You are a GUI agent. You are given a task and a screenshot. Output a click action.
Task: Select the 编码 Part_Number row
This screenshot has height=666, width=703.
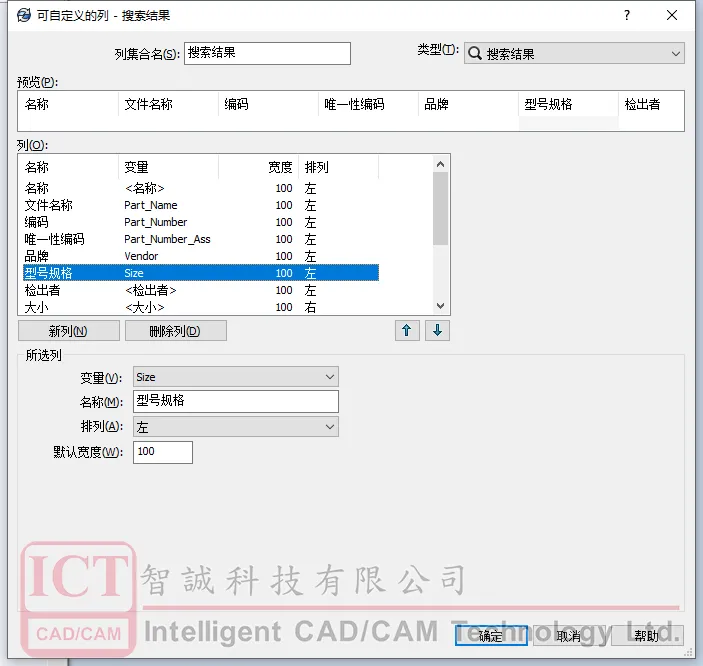pyautogui.click(x=201, y=222)
